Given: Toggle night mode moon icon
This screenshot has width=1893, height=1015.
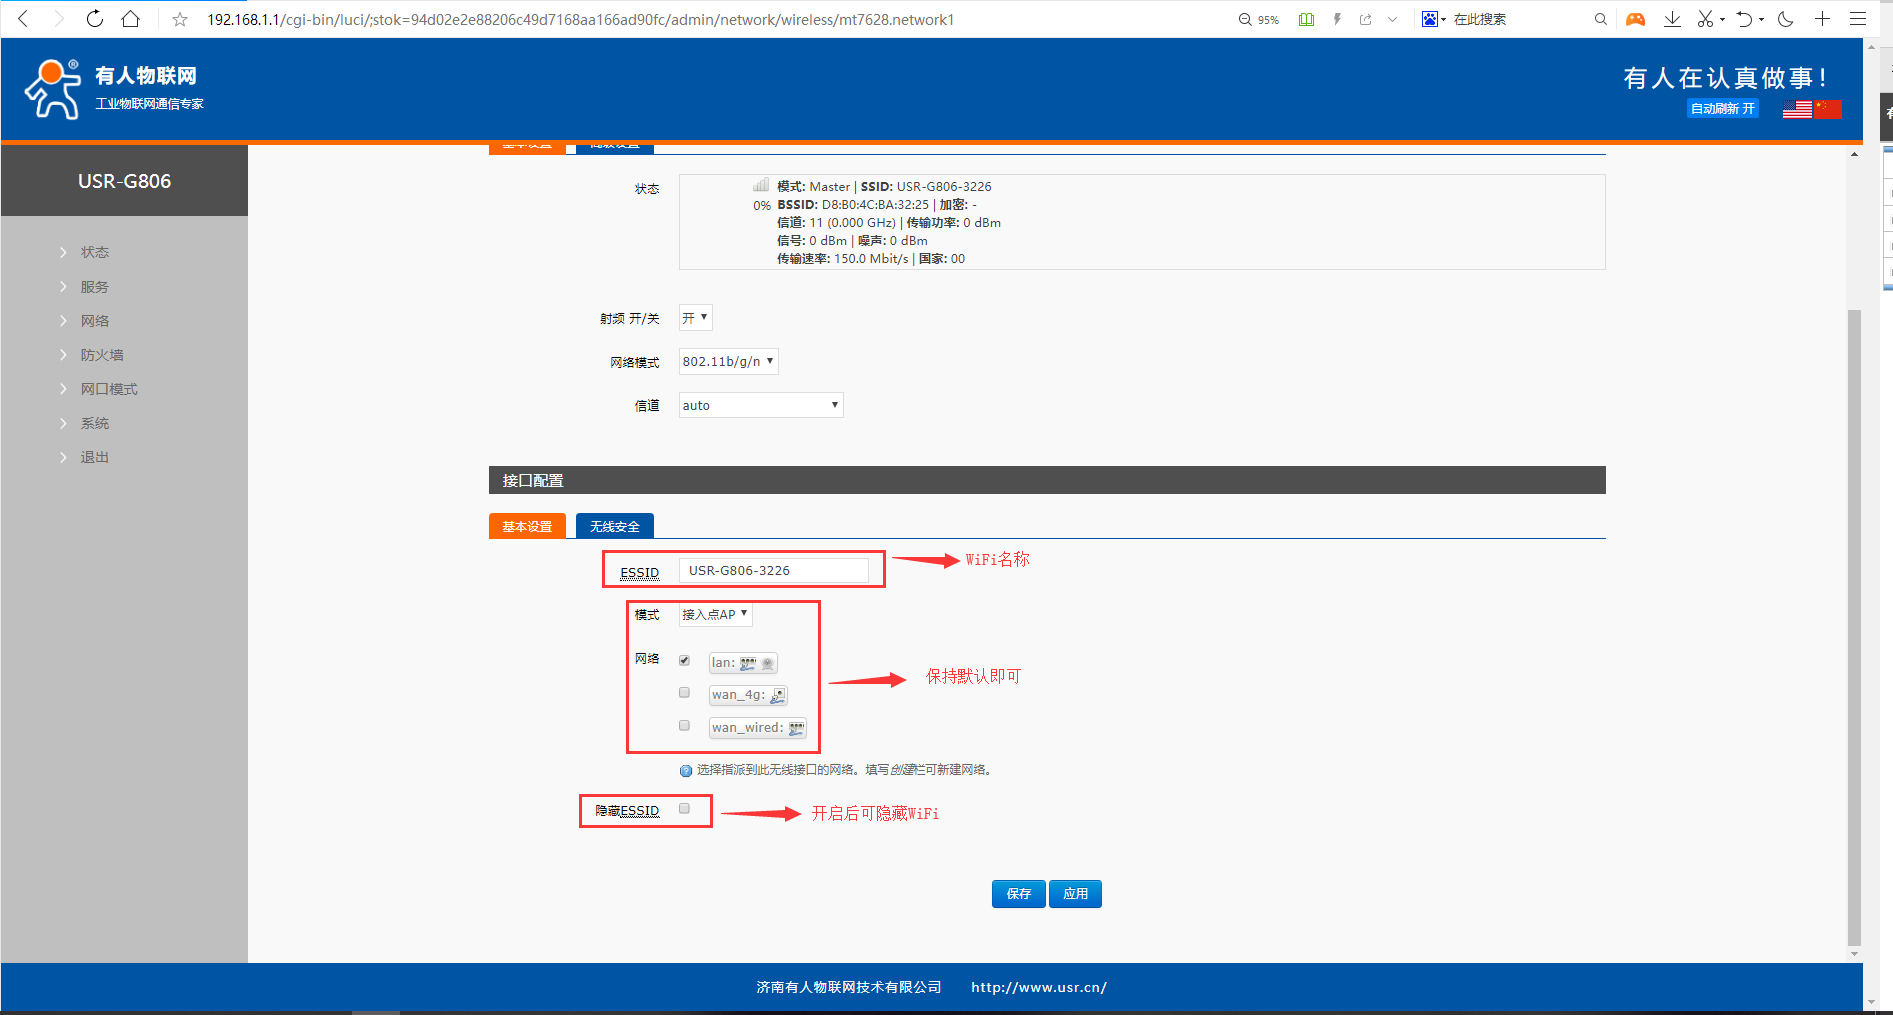Looking at the screenshot, I should (x=1785, y=19).
